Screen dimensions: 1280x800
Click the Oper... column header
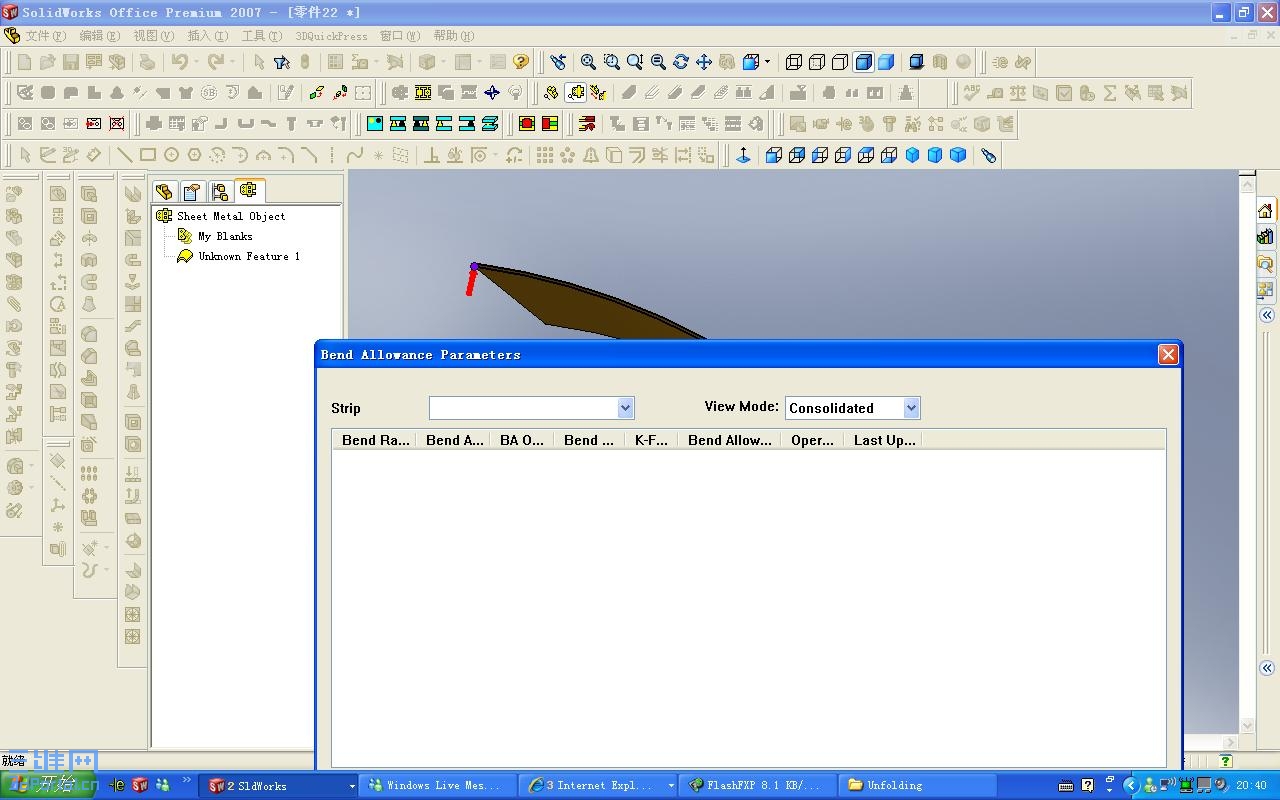[812, 440]
